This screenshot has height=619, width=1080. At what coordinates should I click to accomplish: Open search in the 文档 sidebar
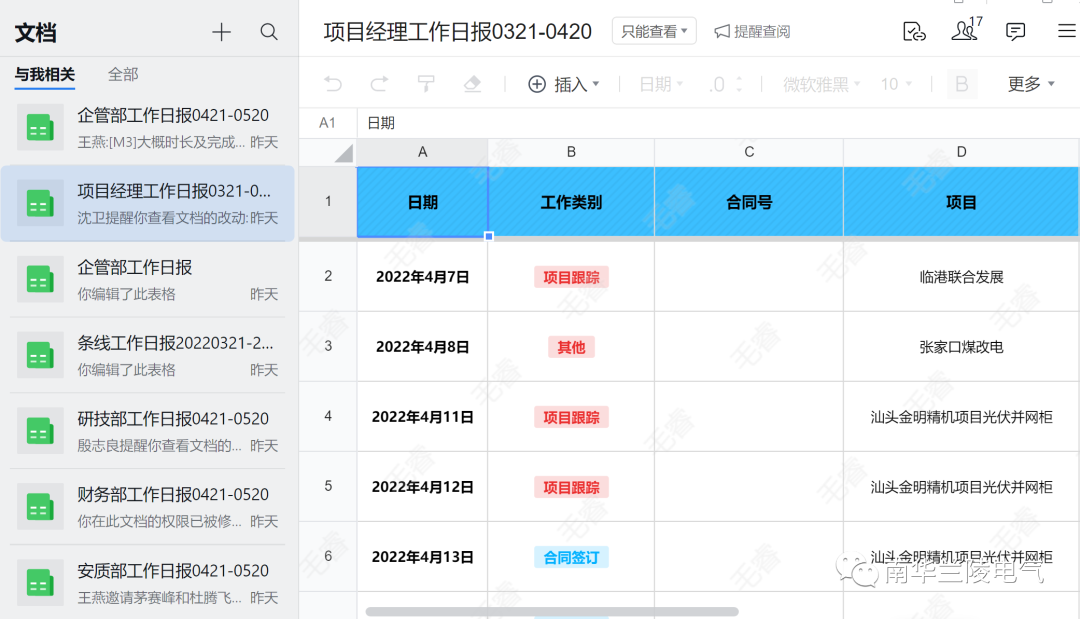(269, 33)
